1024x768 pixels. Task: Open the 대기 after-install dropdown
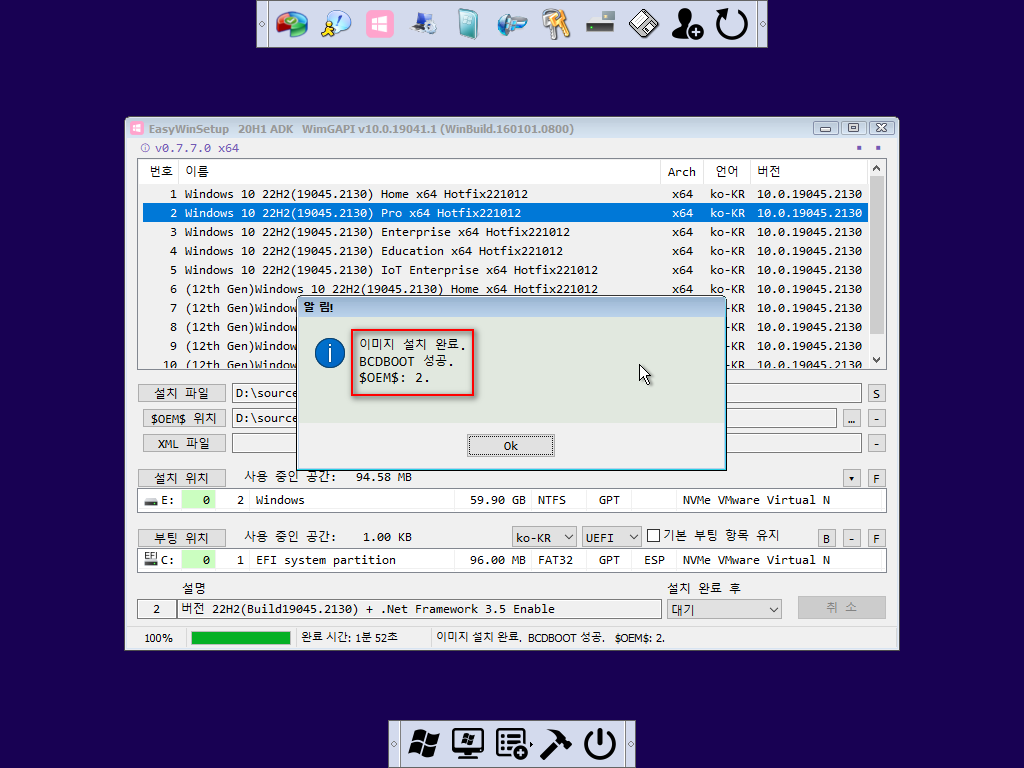click(x=724, y=609)
